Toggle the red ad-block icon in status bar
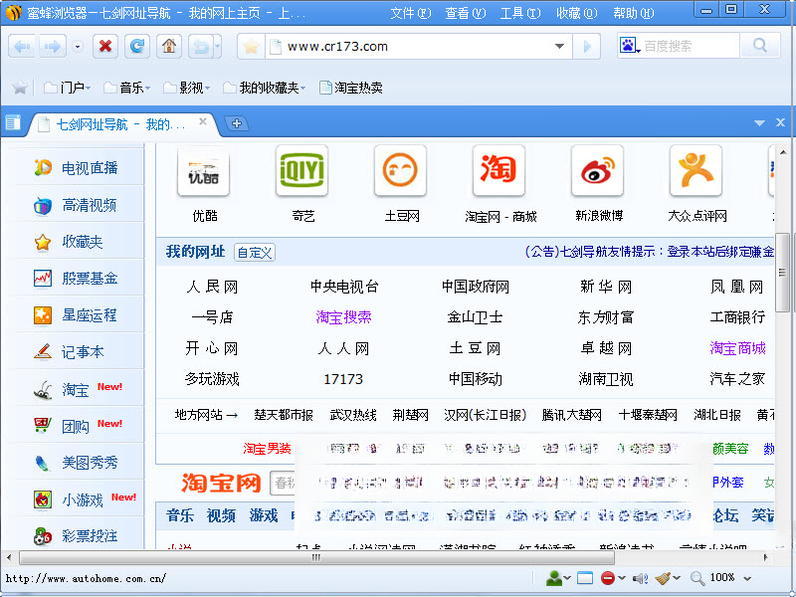796x597 pixels. coord(608,578)
